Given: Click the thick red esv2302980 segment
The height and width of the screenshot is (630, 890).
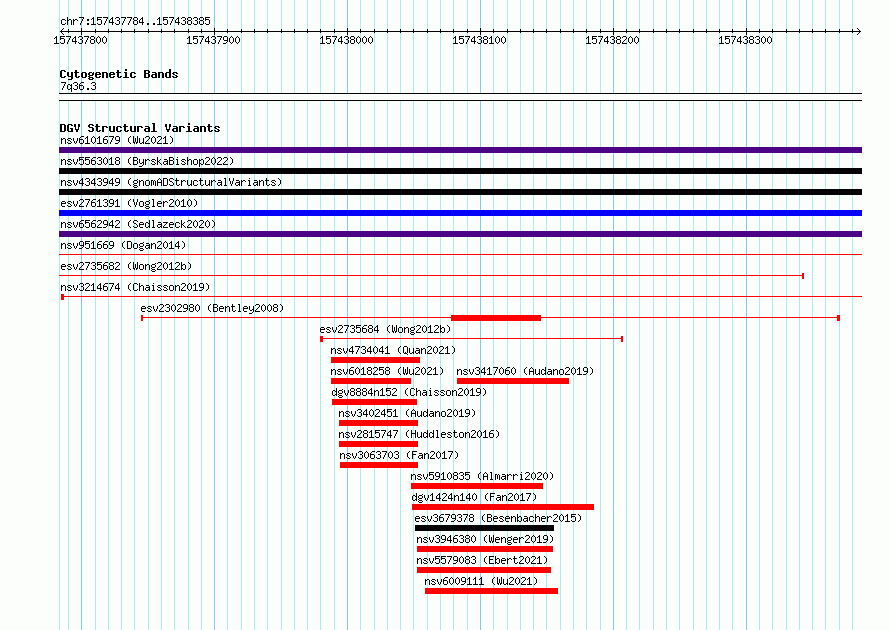Looking at the screenshot, I should [496, 318].
